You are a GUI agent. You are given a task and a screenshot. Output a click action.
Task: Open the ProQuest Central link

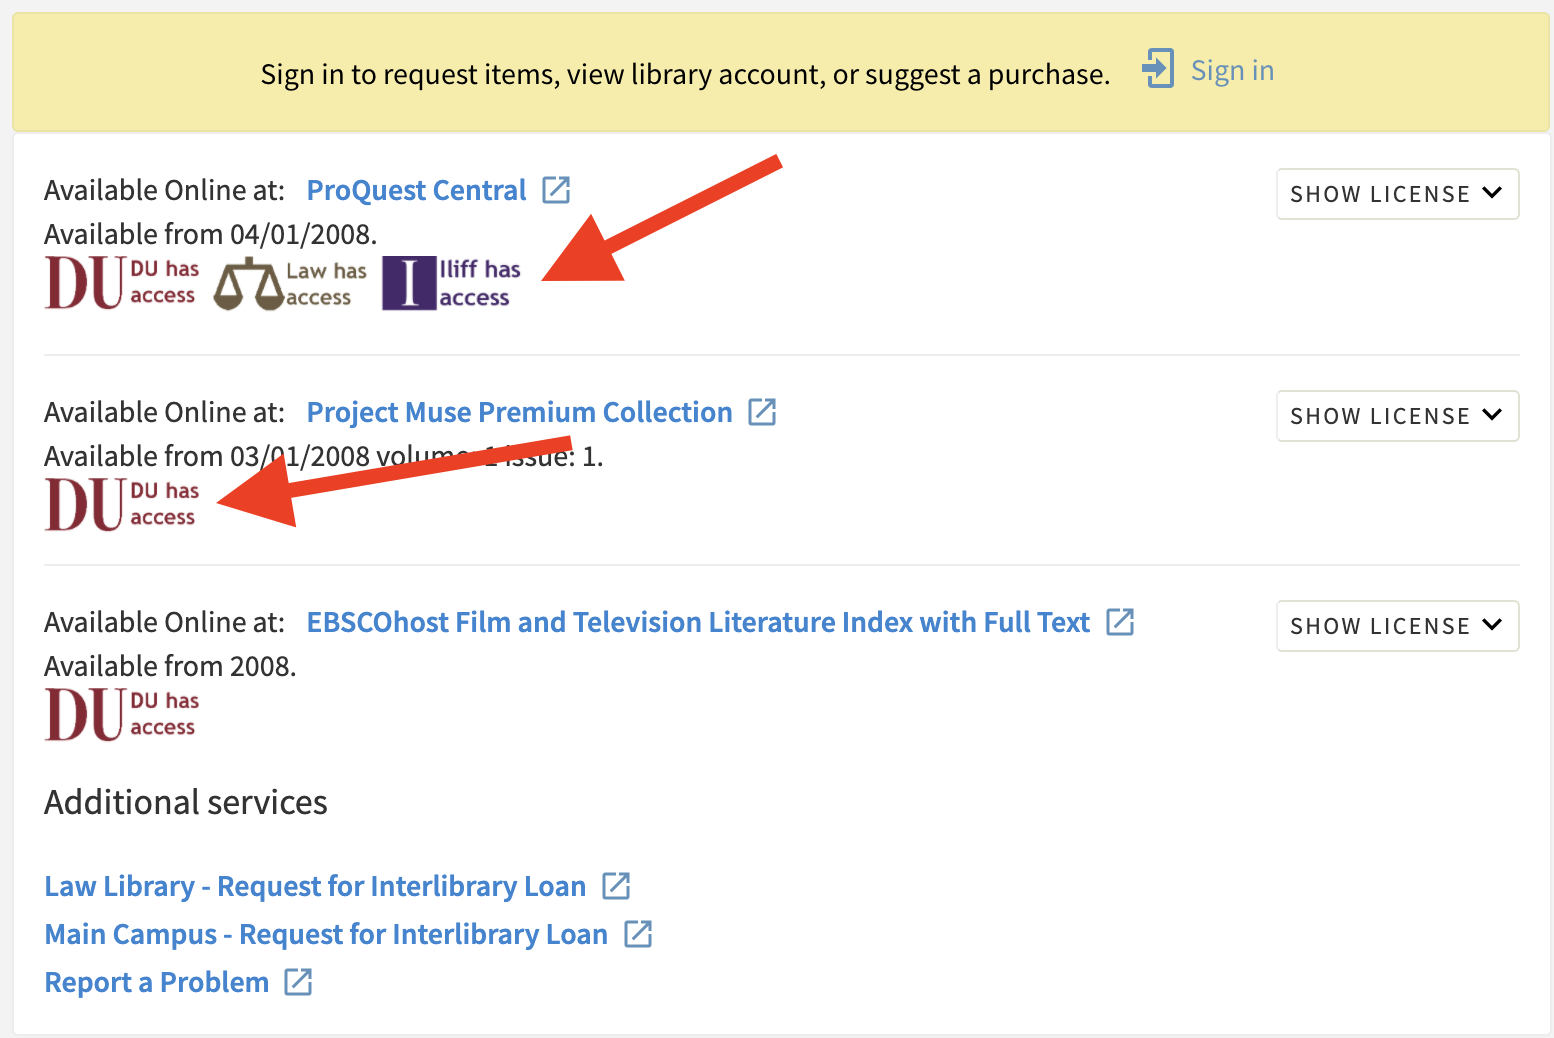[416, 190]
